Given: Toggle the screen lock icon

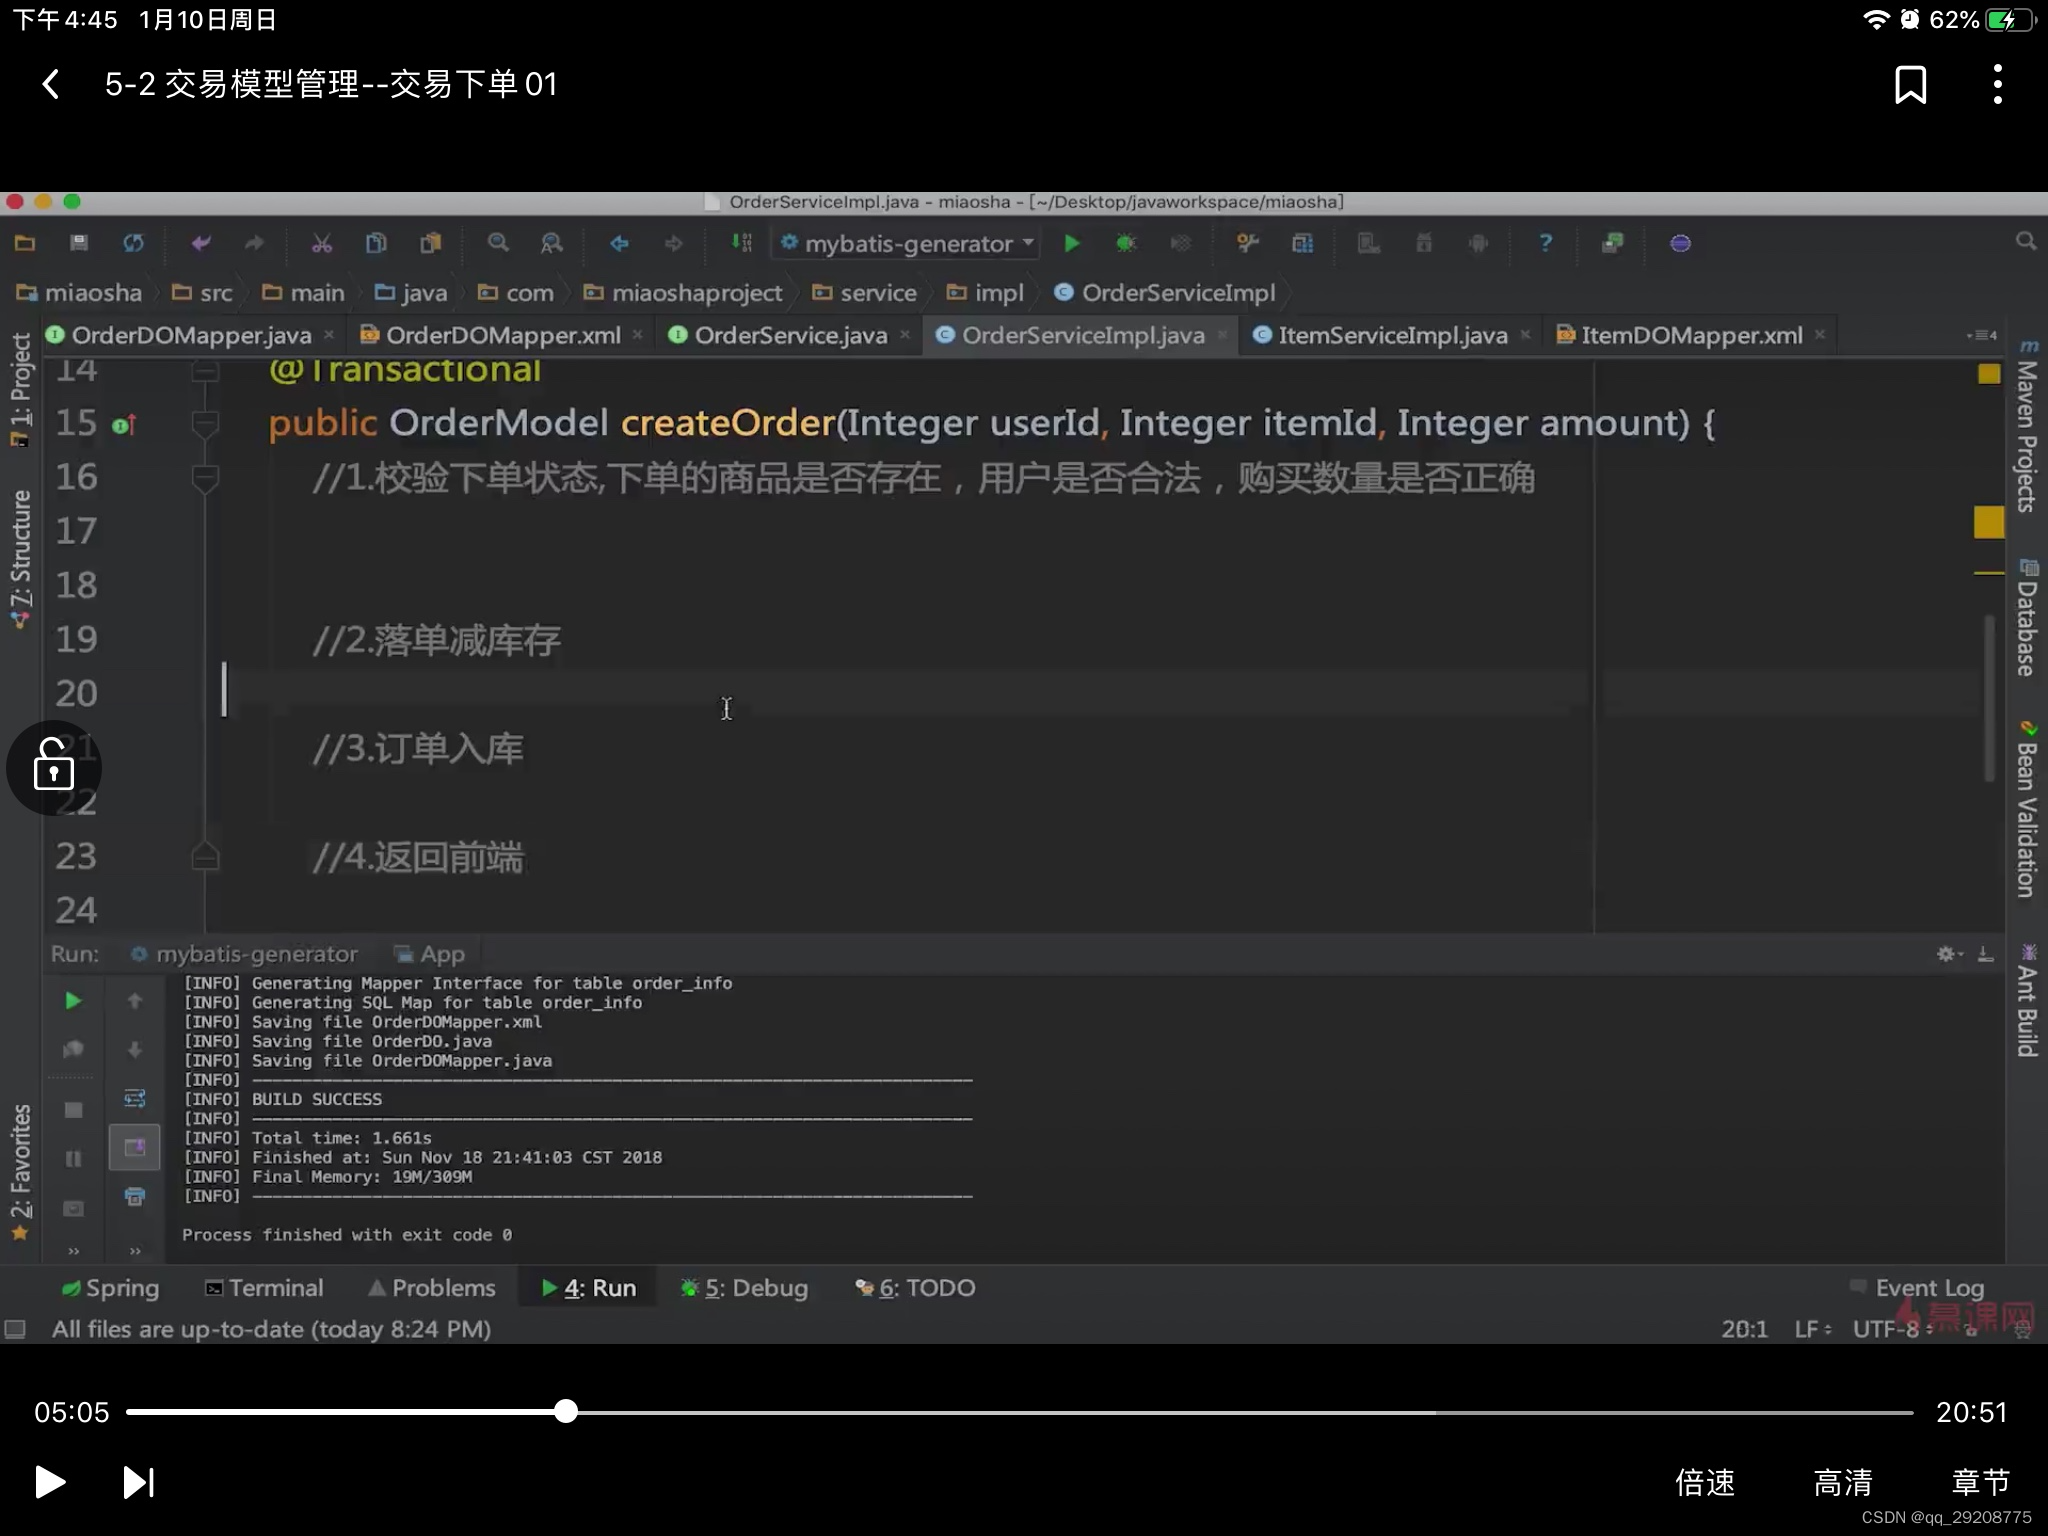Looking at the screenshot, I should tap(53, 767).
